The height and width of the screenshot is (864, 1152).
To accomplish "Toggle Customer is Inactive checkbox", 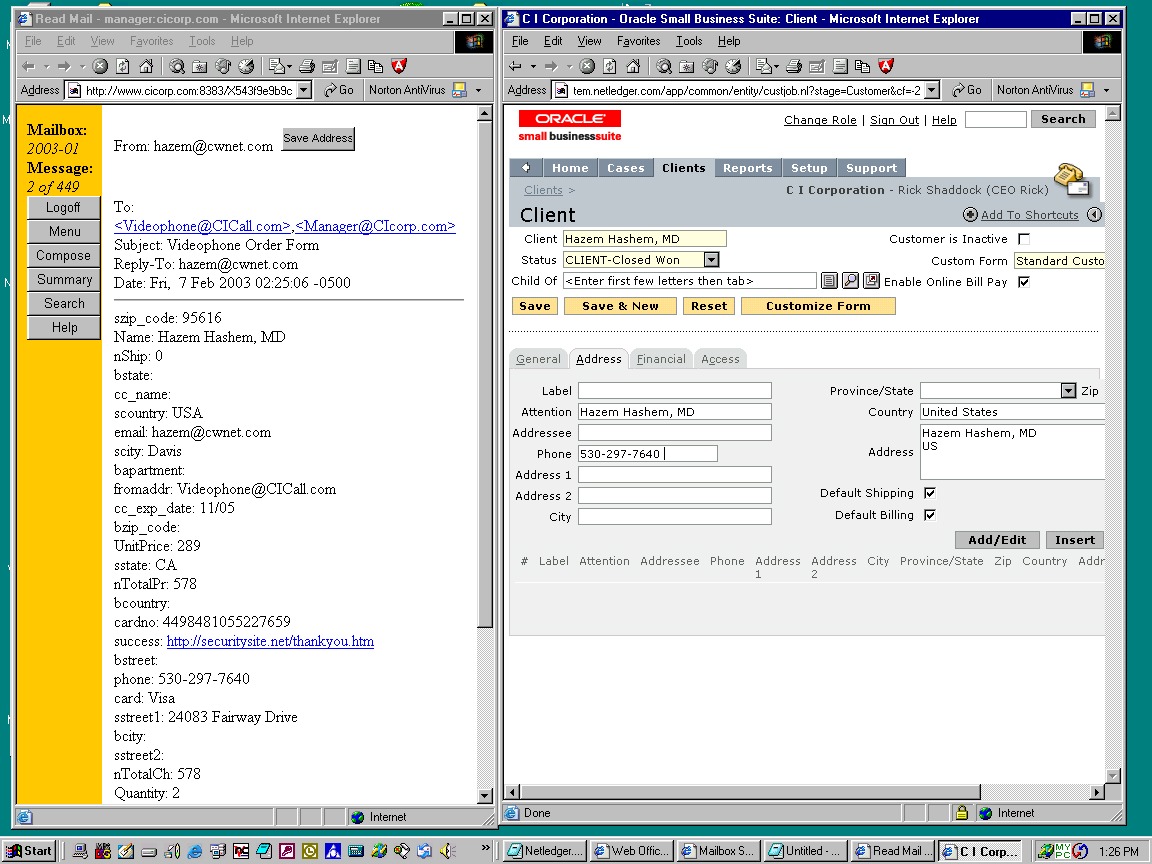I will [1023, 239].
